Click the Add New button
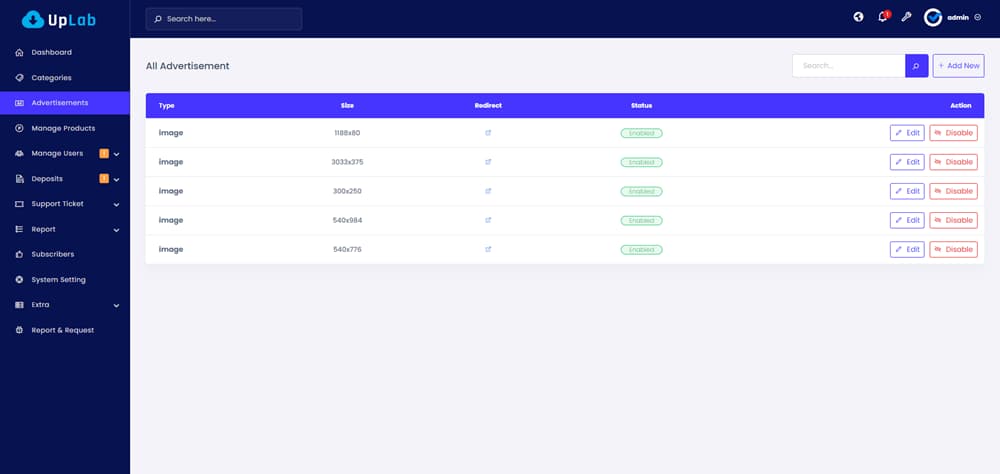 tap(959, 66)
